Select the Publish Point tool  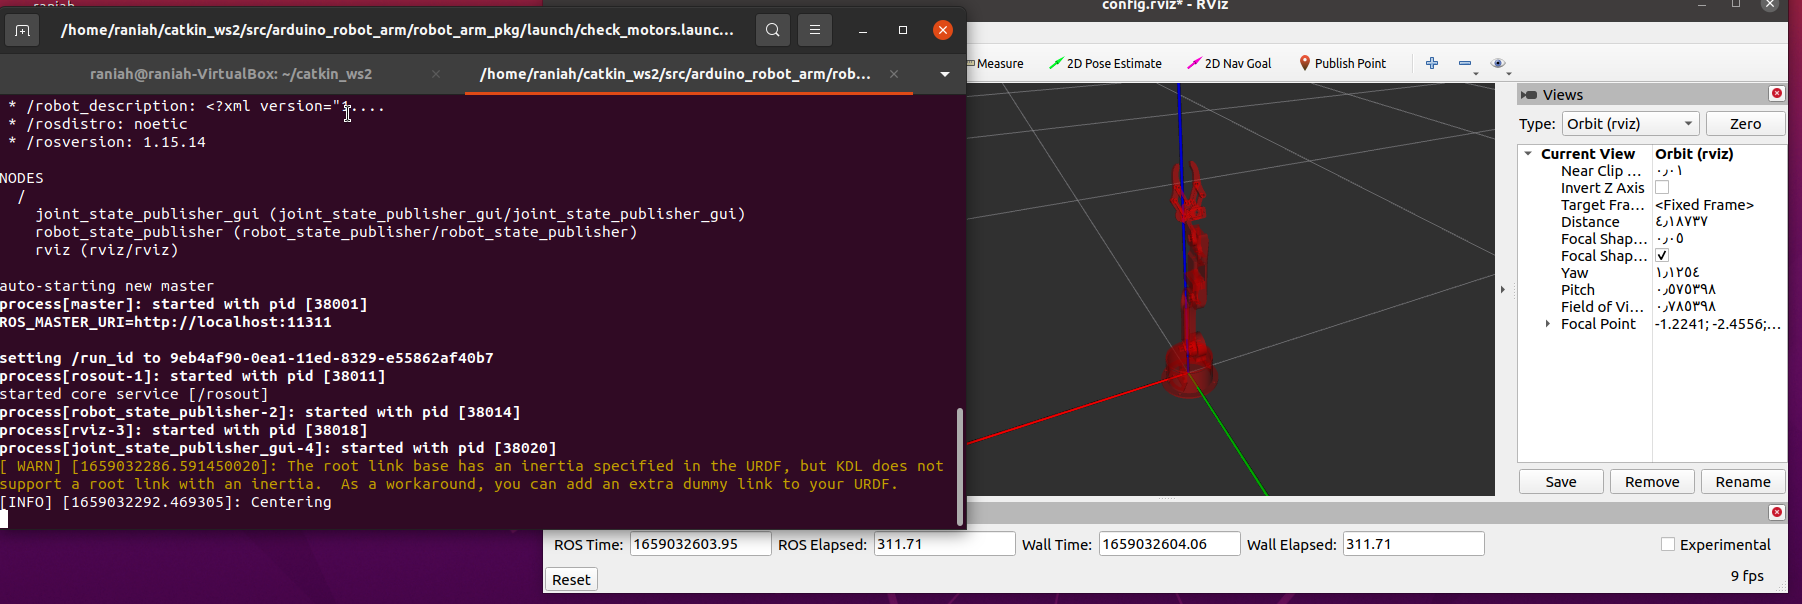(1342, 63)
